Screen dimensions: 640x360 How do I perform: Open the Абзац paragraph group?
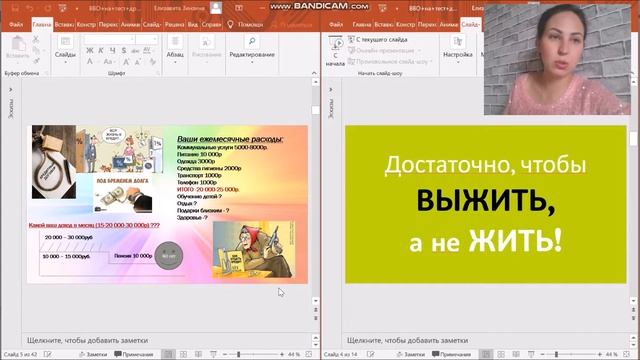(175, 50)
